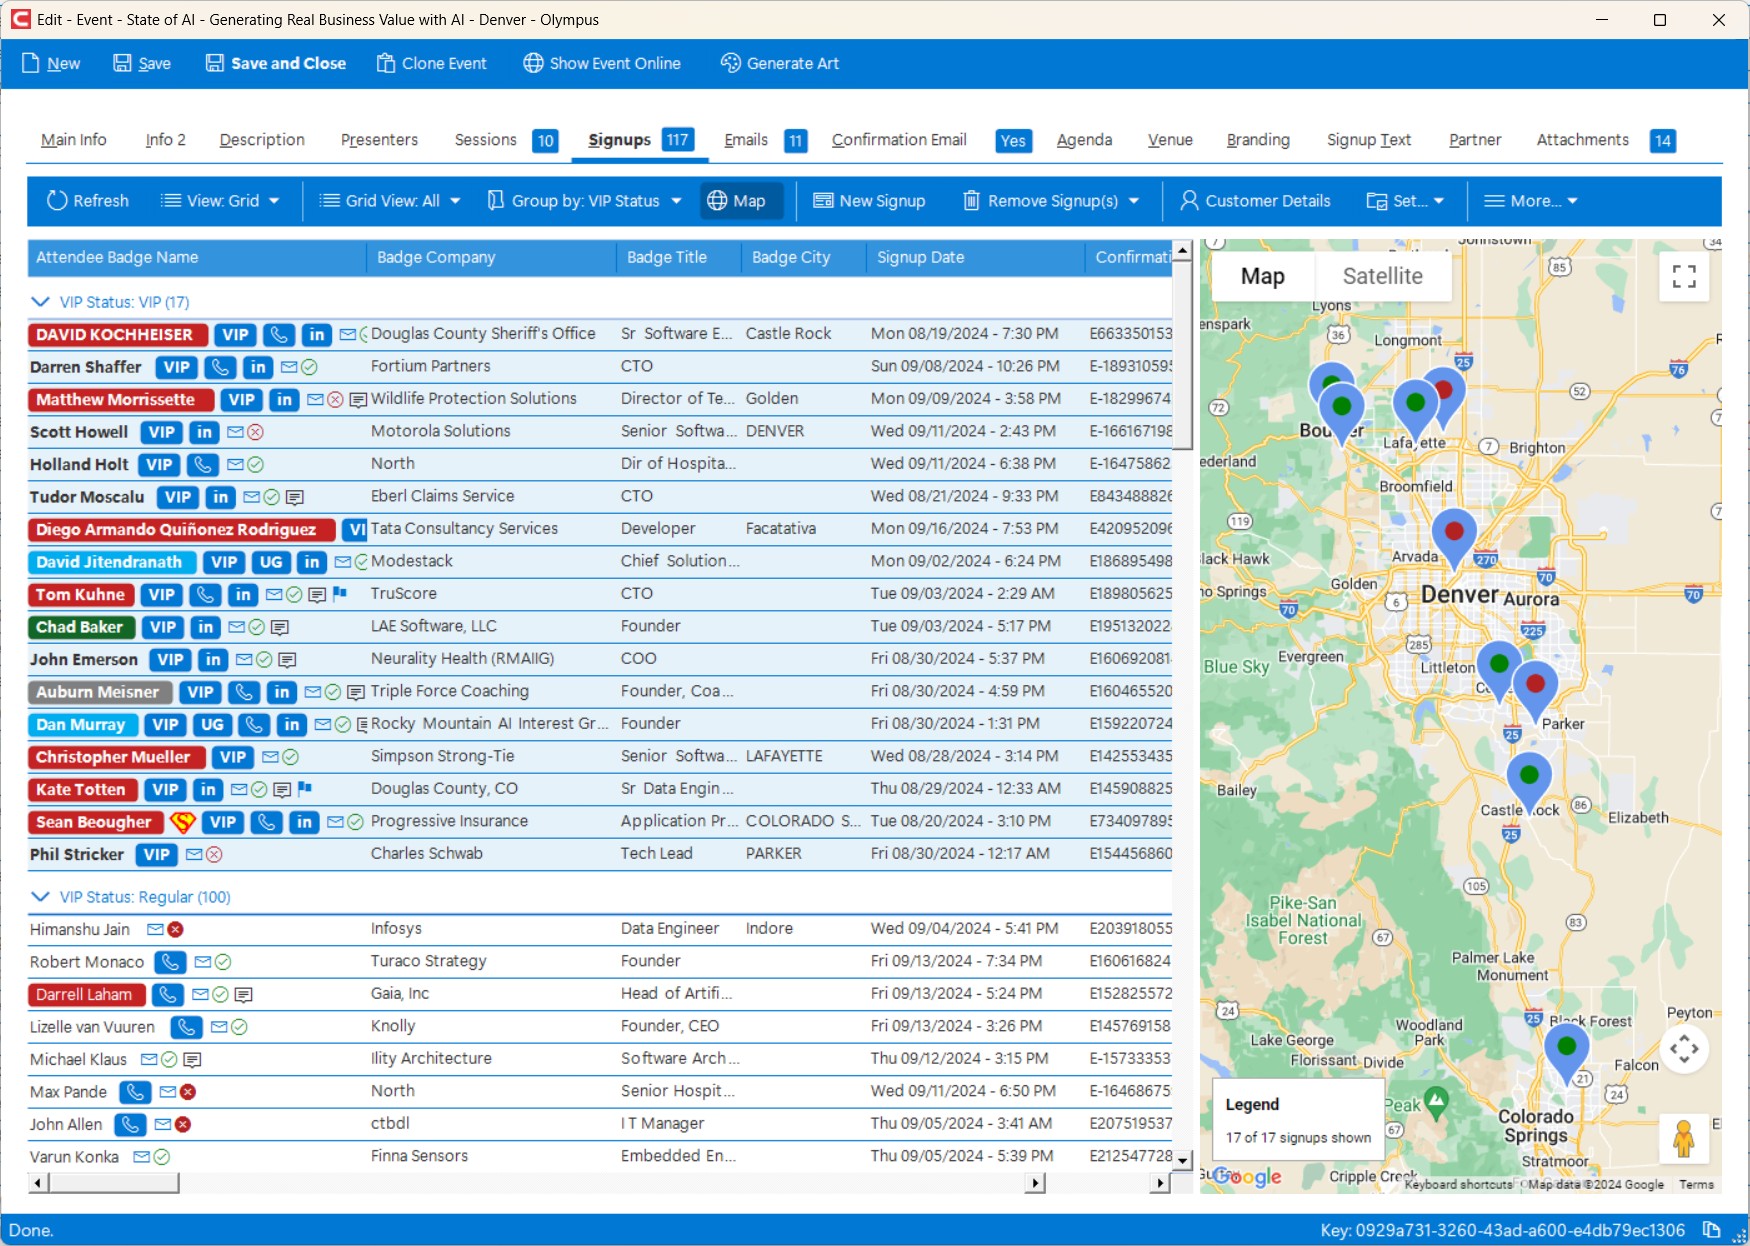Viewport: 1750px width, 1246px height.
Task: Click grid vertical scrollbar down arrow
Action: 1182,1161
